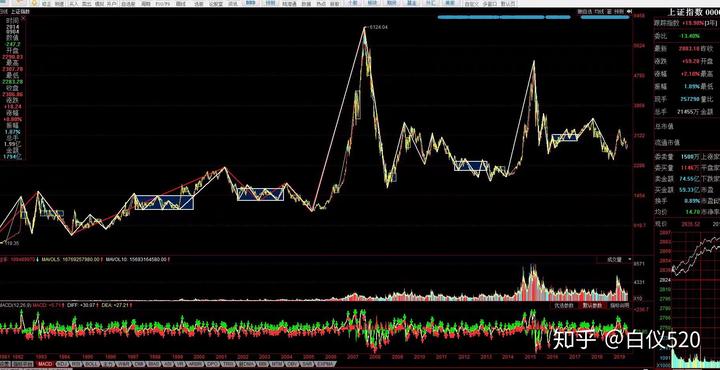Click the 指标说明 button in MACD panel

click(x=619, y=305)
